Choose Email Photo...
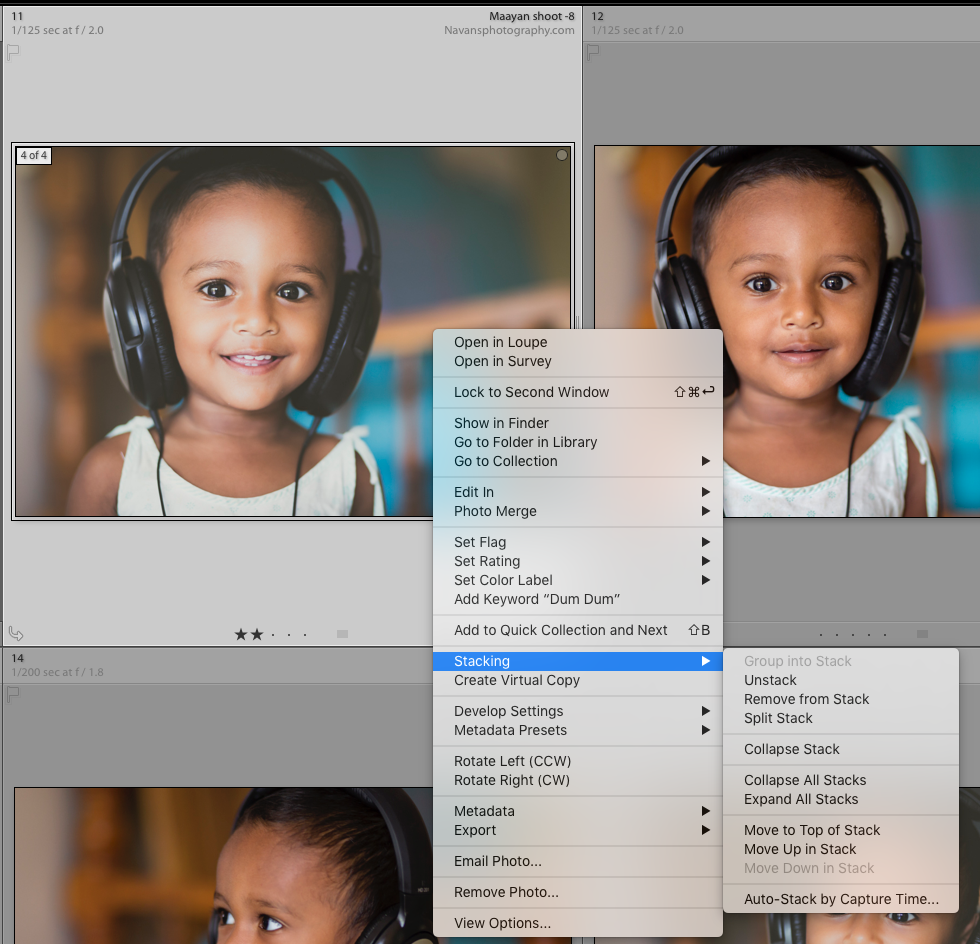The image size is (980, 944). pyautogui.click(x=578, y=861)
